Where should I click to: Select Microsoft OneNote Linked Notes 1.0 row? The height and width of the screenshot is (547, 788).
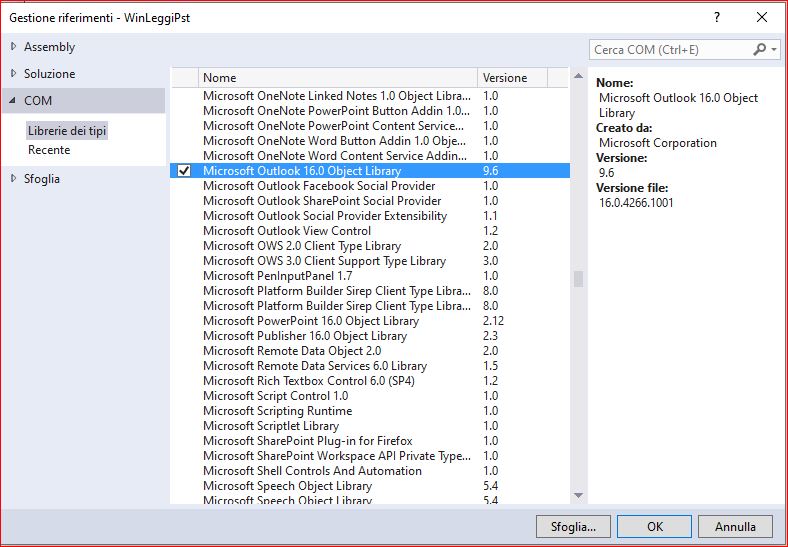370,96
